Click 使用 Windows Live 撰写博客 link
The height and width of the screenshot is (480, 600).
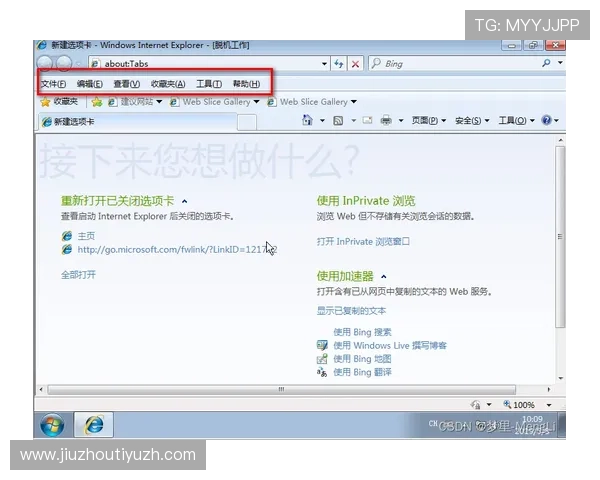390,345
